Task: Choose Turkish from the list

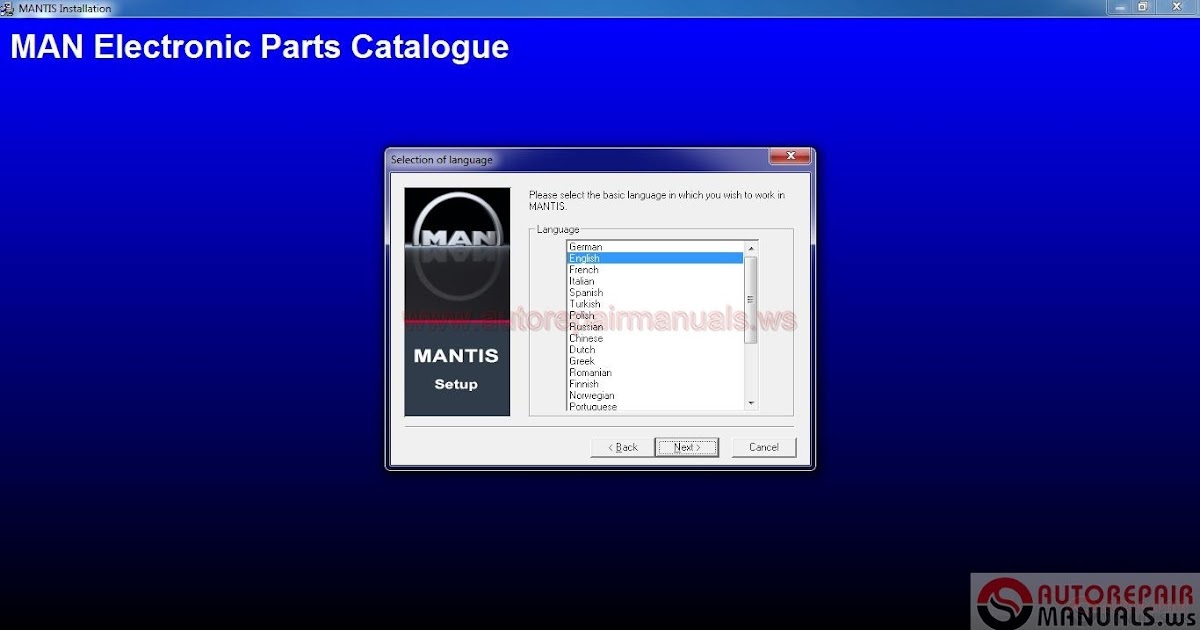Action: click(x=655, y=304)
